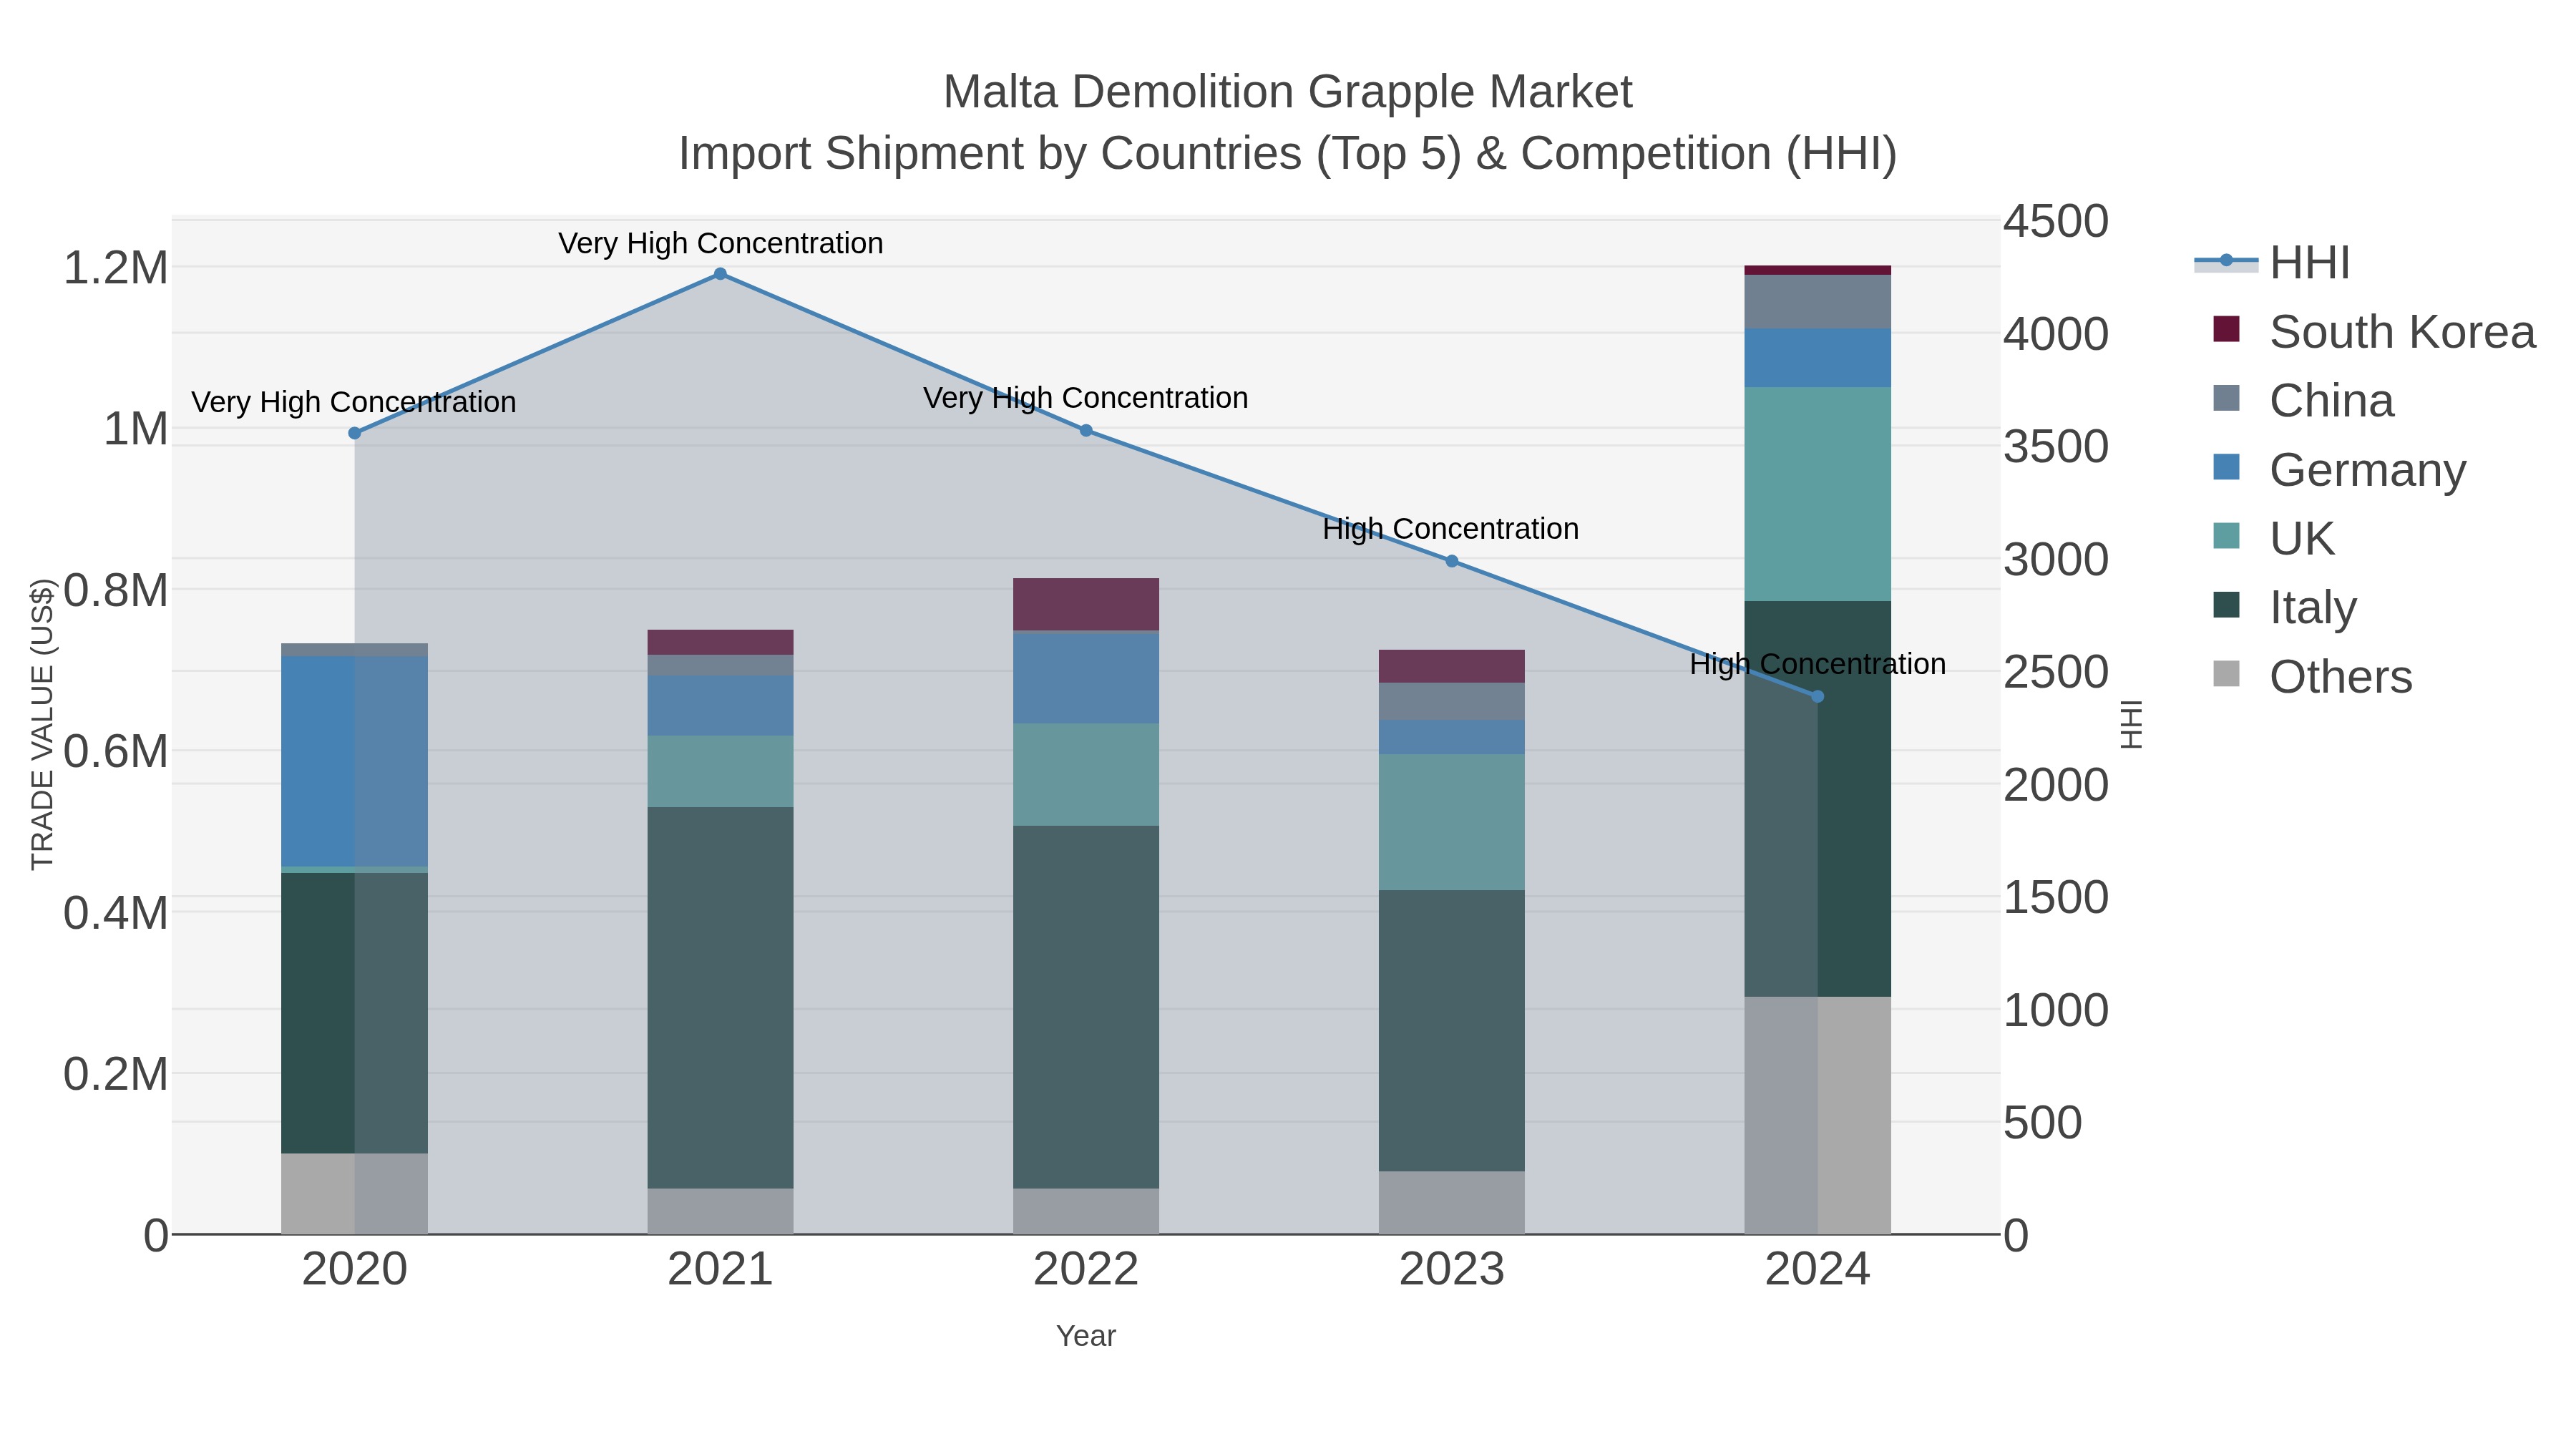Click the 2023 Others bar segment
This screenshot has height=1449, width=2576.
(1452, 1203)
